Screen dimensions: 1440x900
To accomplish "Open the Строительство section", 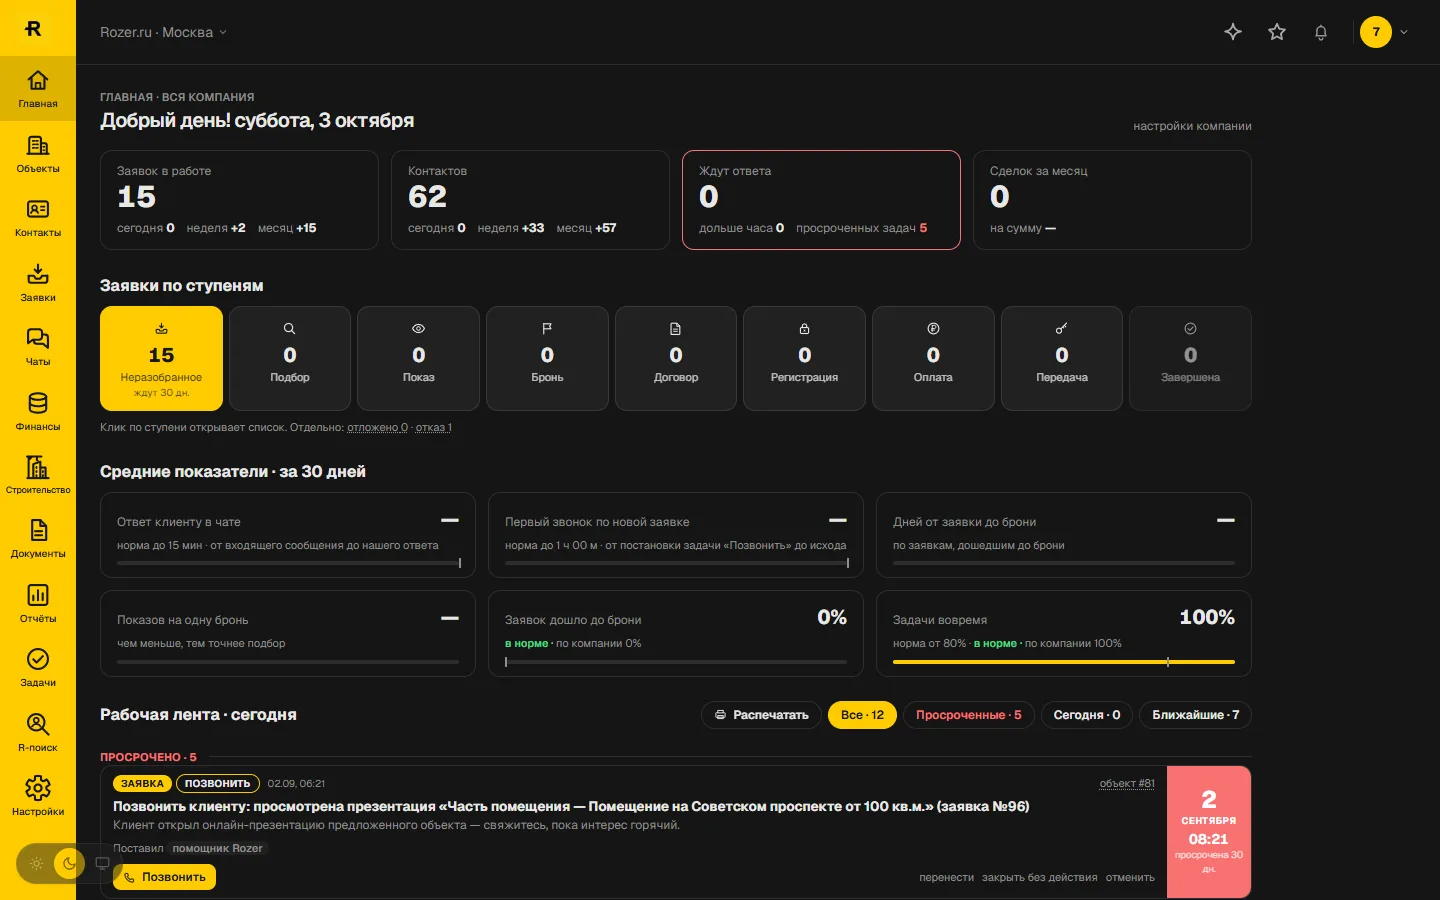I will coord(38,475).
